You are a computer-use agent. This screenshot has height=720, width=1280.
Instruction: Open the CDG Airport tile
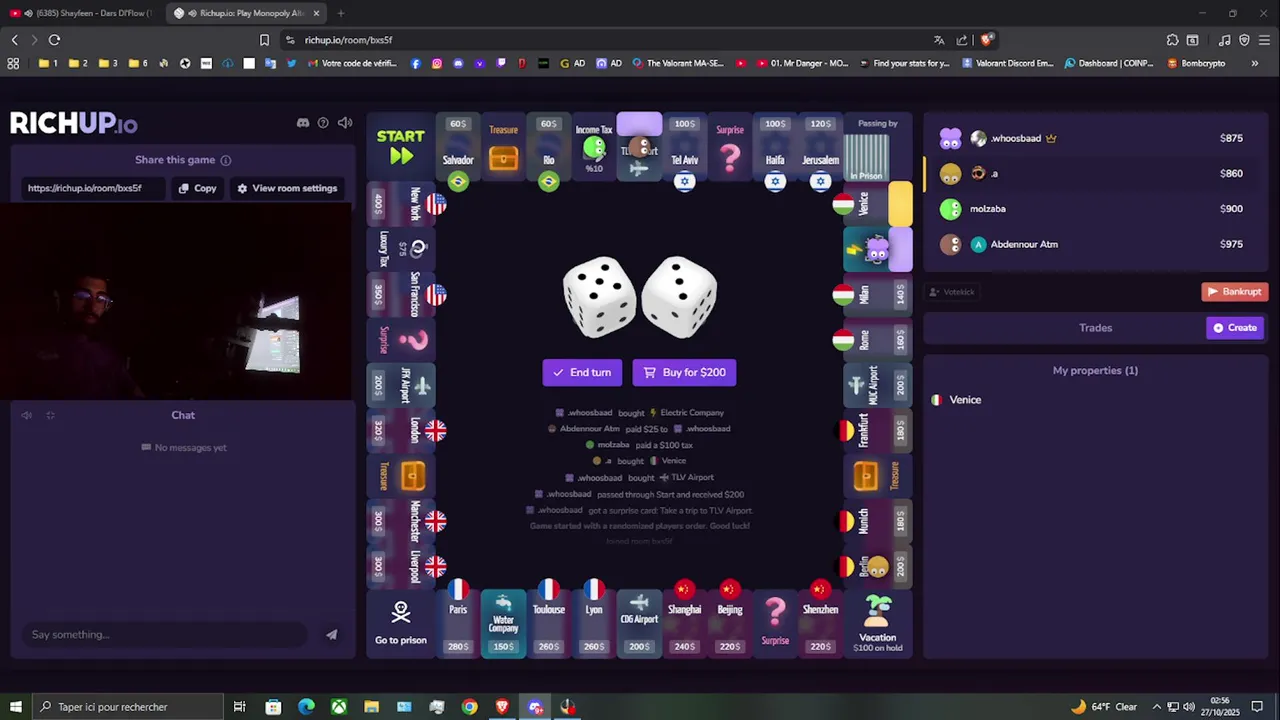(x=639, y=623)
